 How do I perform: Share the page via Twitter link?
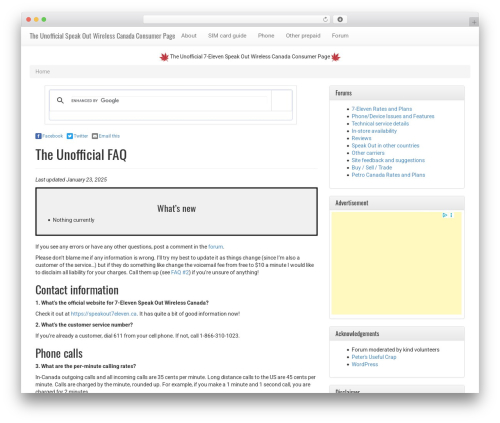(x=81, y=136)
